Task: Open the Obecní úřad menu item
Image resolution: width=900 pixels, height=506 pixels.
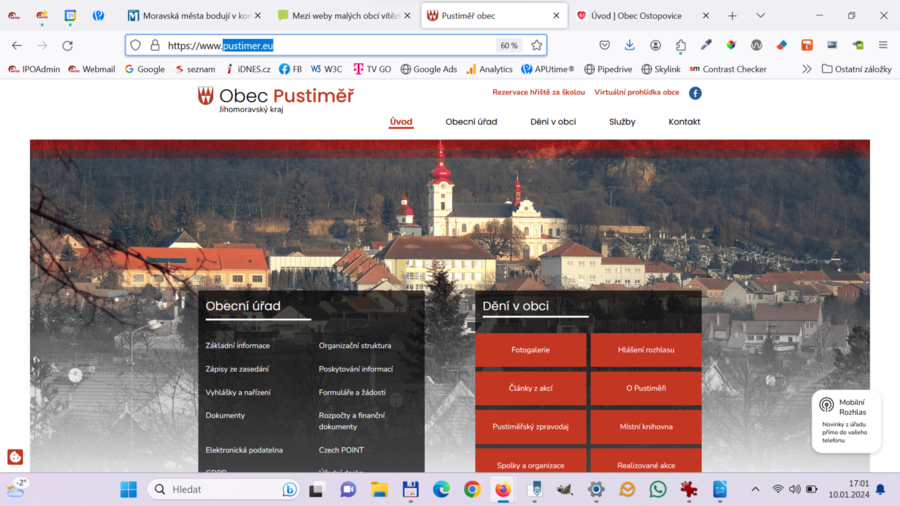Action: (471, 122)
